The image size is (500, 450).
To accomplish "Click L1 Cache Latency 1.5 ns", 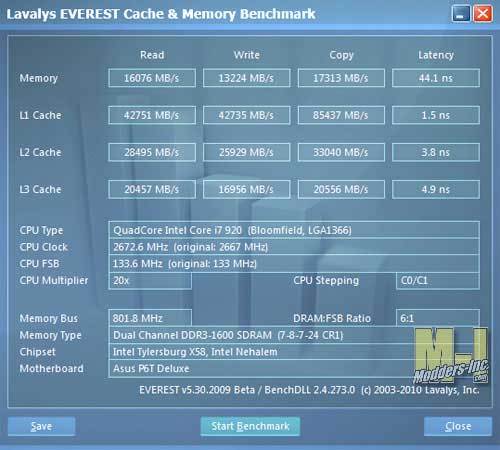I will click(x=436, y=115).
